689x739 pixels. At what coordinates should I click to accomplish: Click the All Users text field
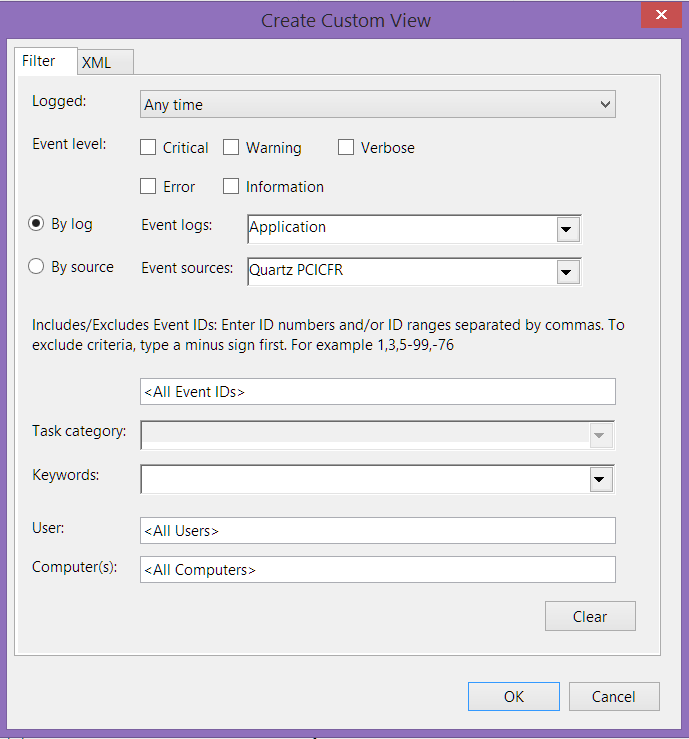click(x=377, y=531)
